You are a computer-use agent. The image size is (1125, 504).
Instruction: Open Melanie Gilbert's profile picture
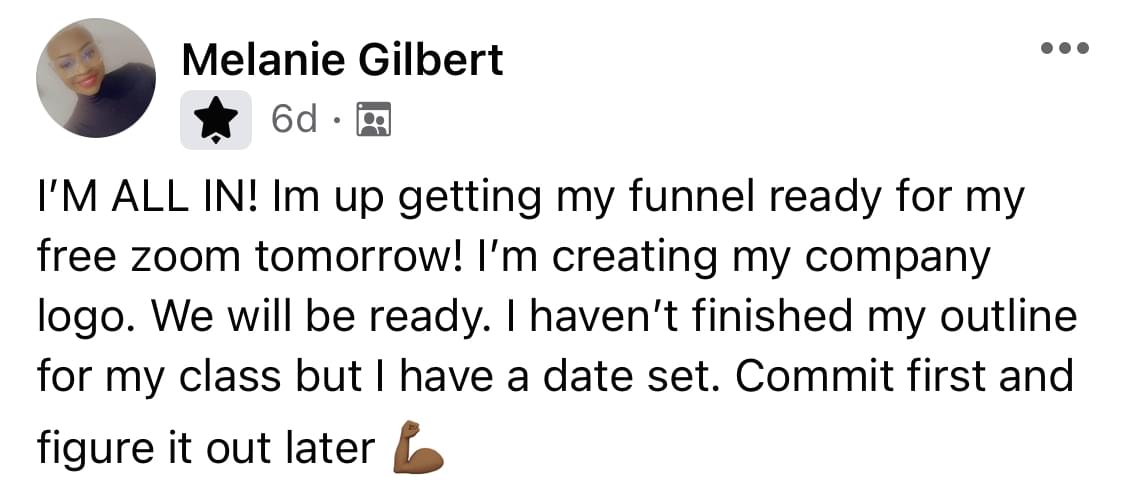coord(96,78)
